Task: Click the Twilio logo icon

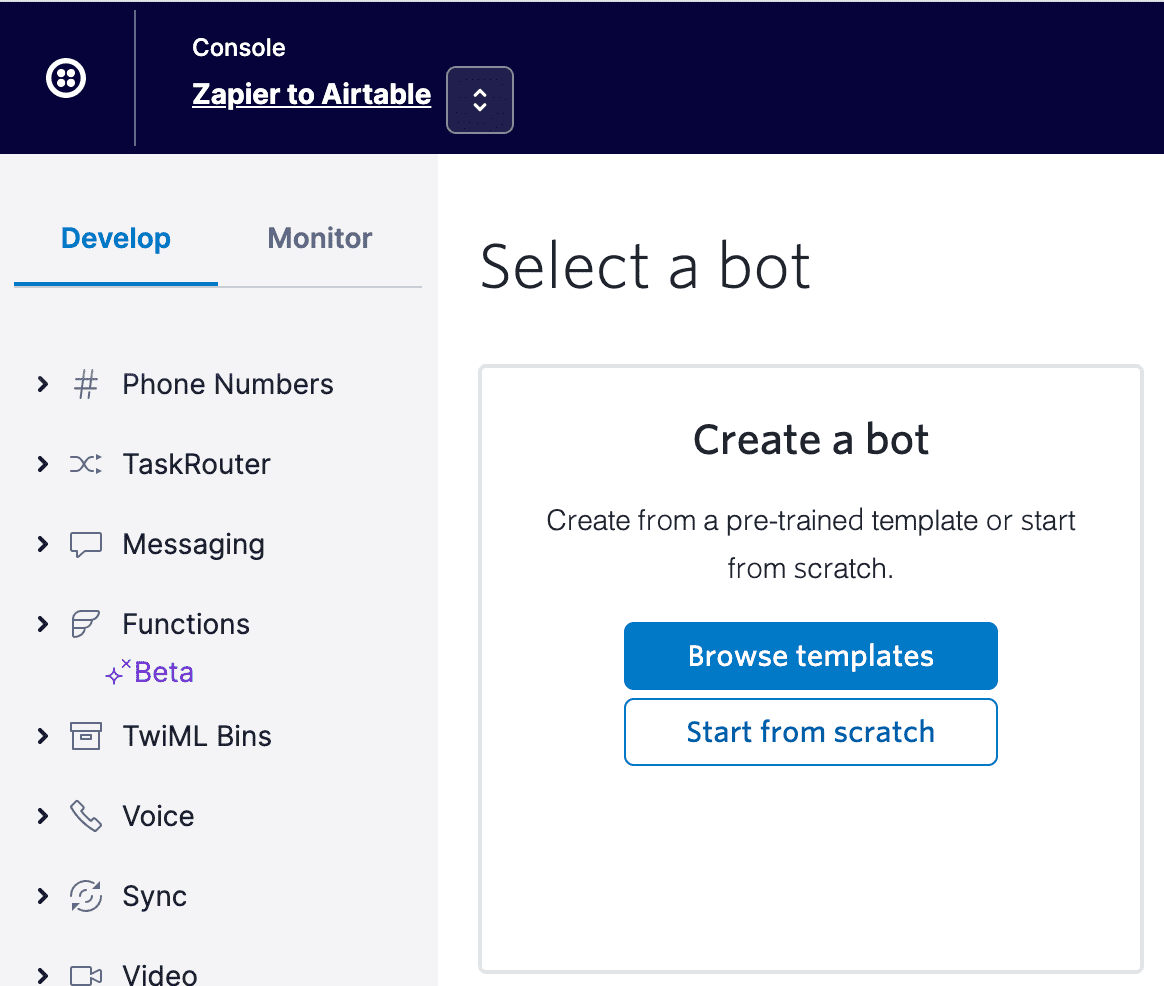Action: (x=66, y=78)
